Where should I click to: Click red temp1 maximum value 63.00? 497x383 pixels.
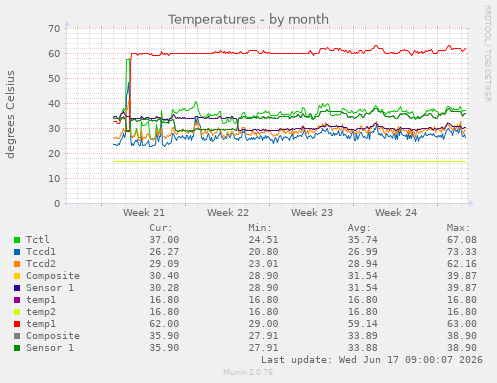(x=462, y=324)
